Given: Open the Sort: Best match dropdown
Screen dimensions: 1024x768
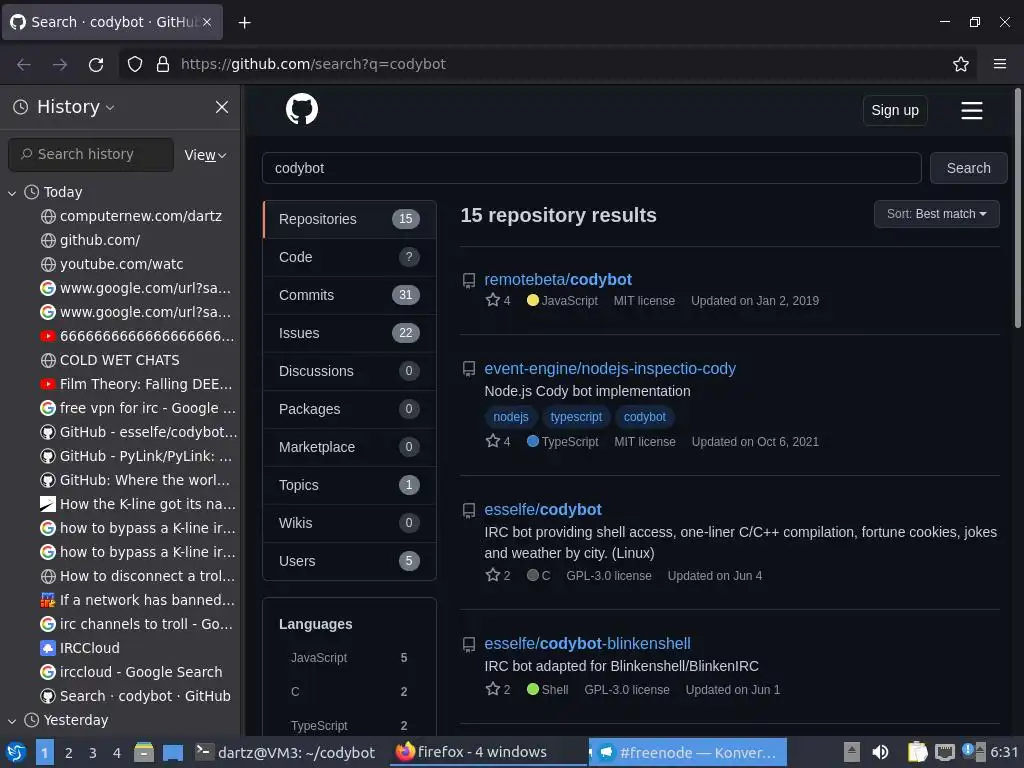Looking at the screenshot, I should 936,214.
